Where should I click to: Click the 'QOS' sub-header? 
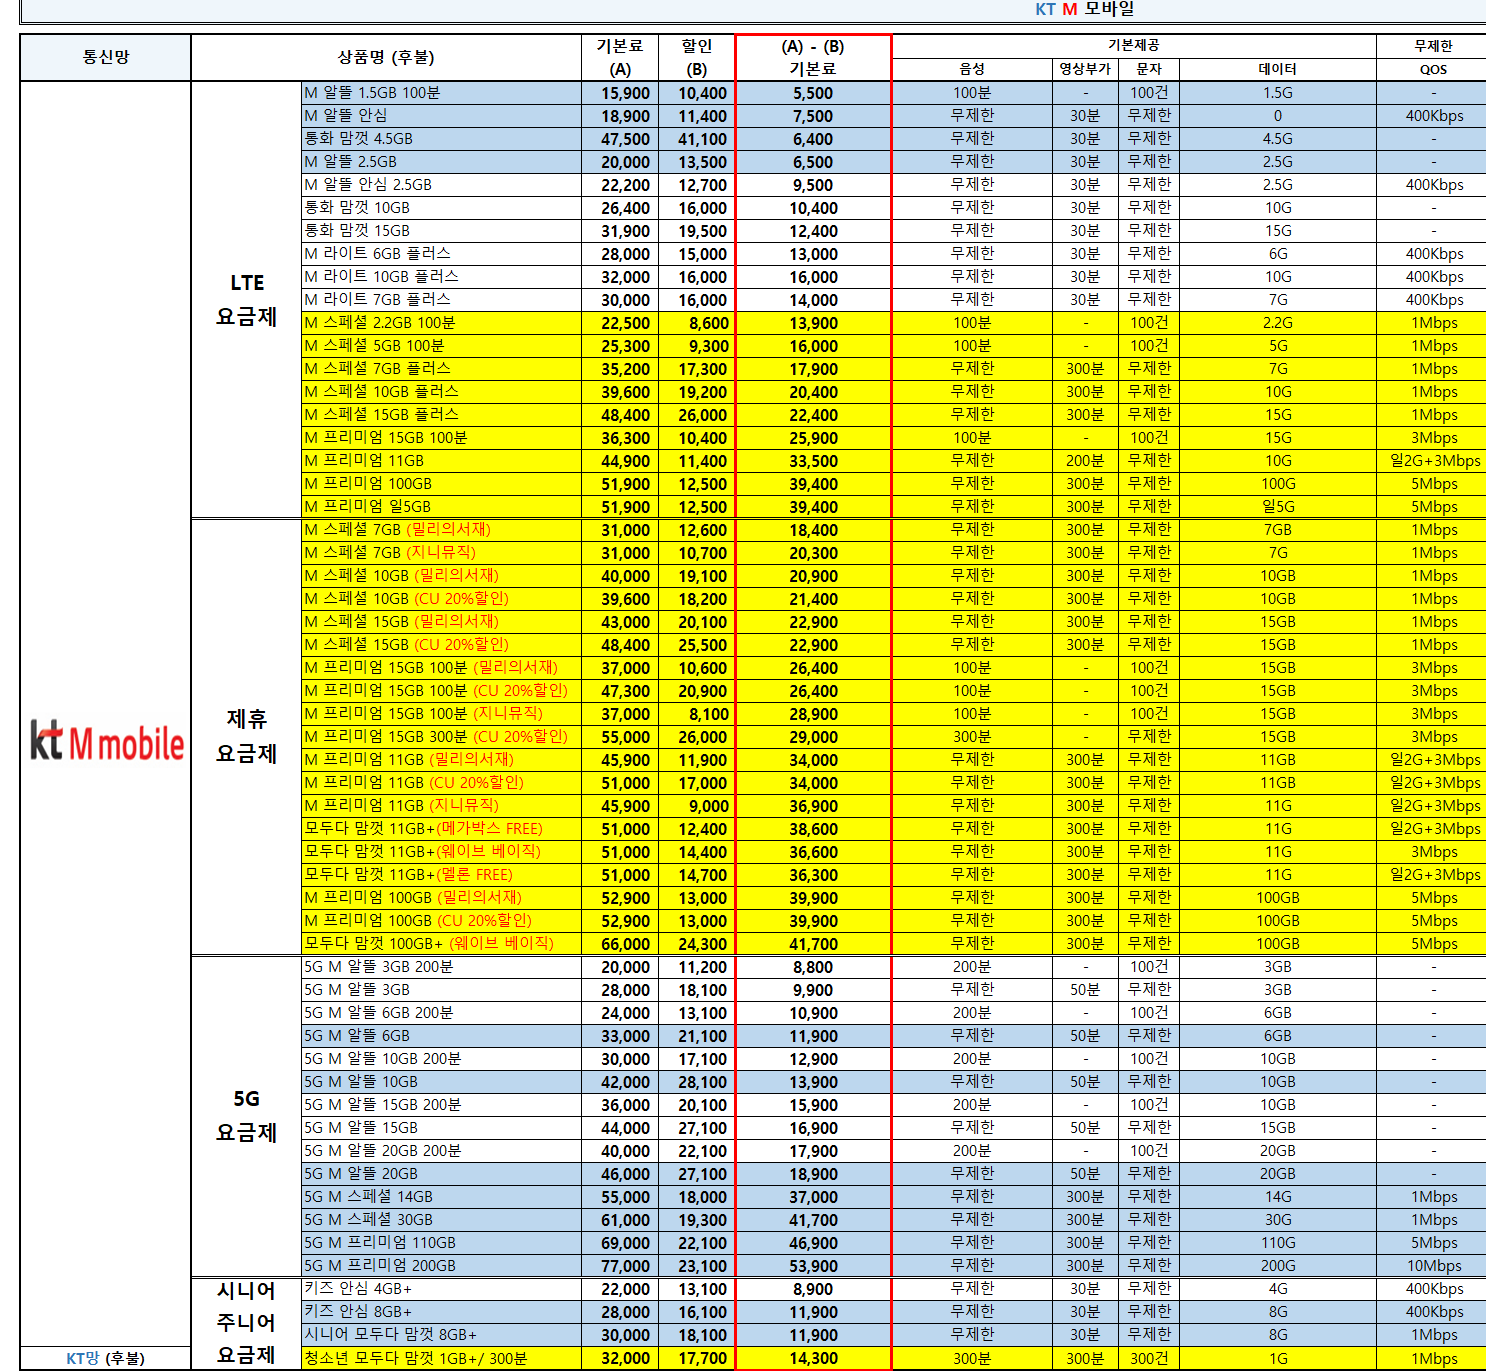click(1433, 69)
